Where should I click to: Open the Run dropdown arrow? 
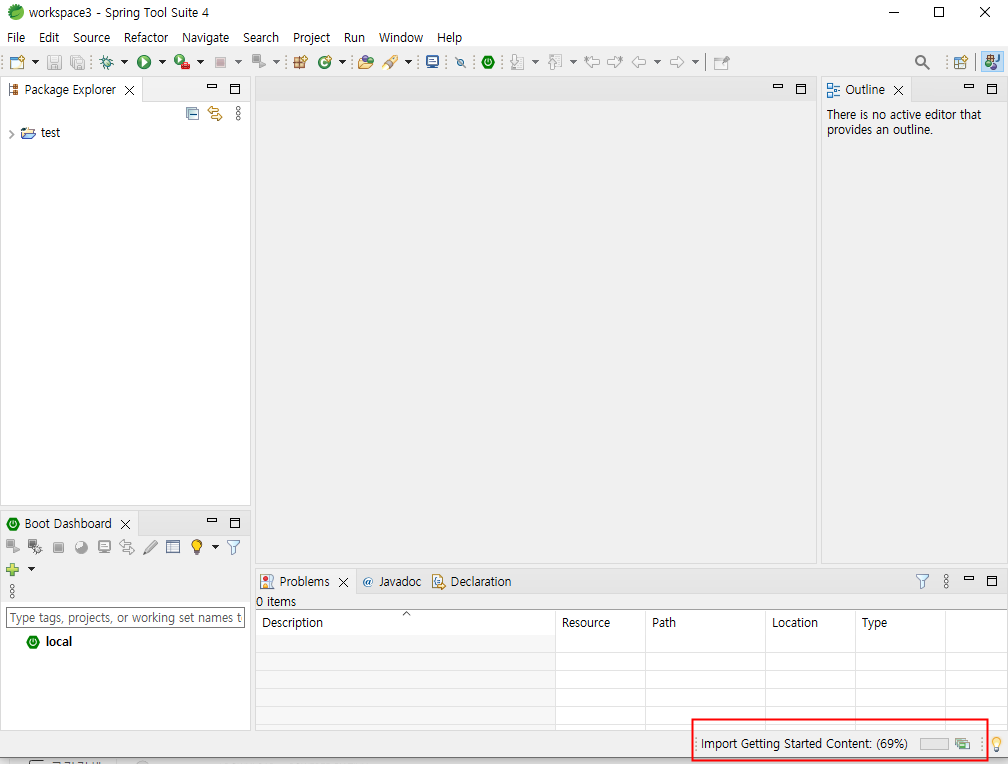pos(162,62)
